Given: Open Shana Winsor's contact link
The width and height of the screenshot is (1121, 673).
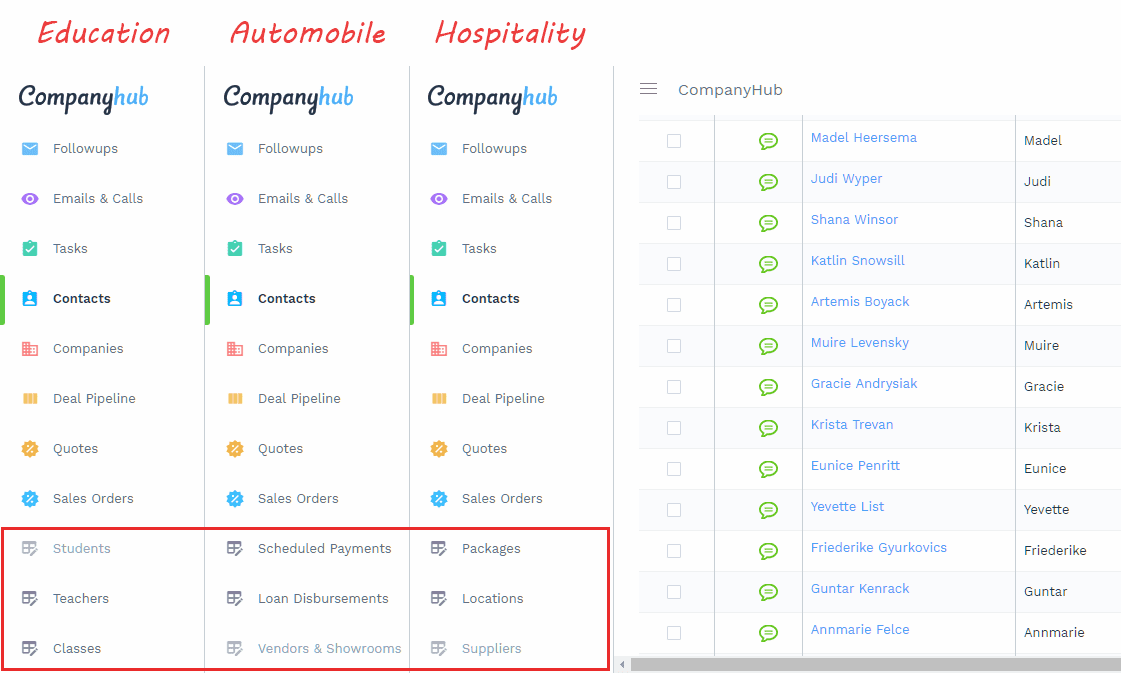Looking at the screenshot, I should click(x=854, y=220).
